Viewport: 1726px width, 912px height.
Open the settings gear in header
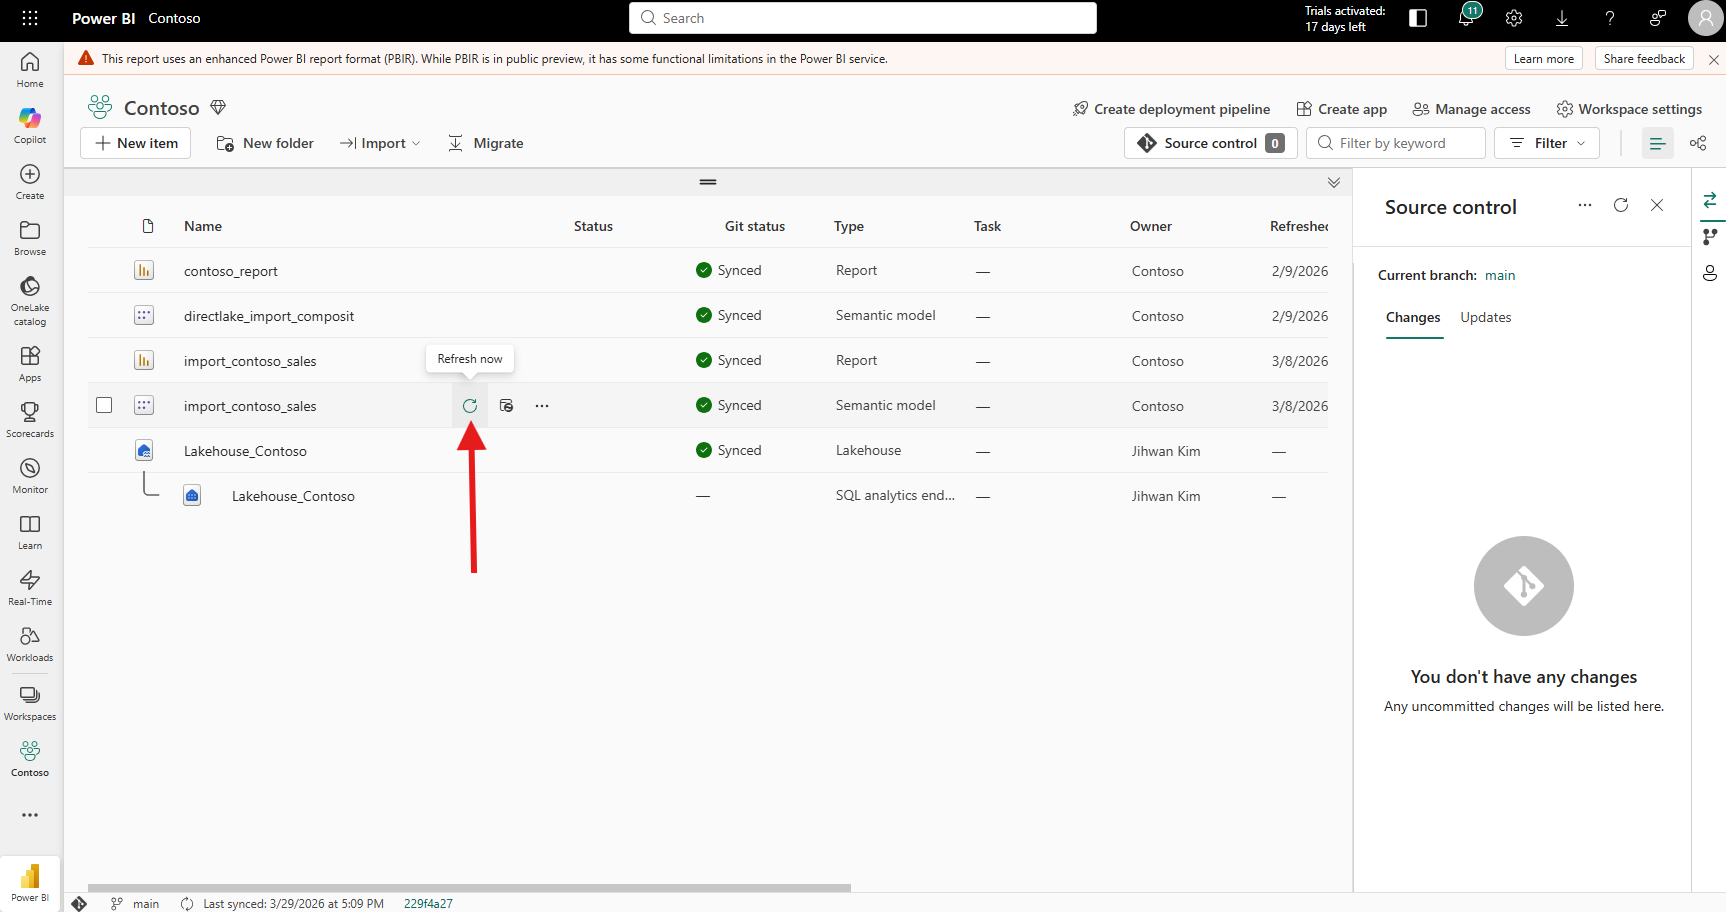[x=1514, y=18]
